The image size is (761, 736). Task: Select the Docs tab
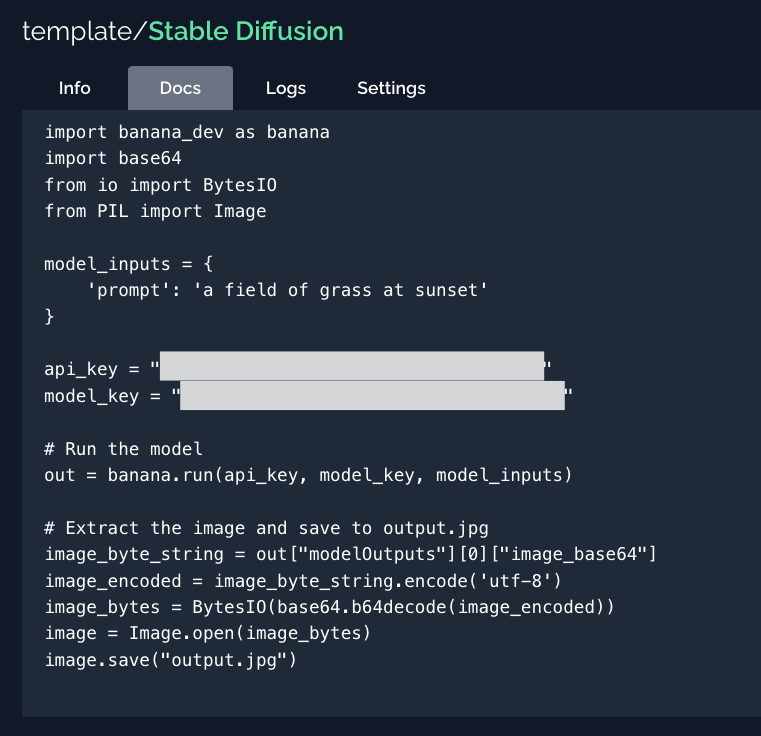180,88
